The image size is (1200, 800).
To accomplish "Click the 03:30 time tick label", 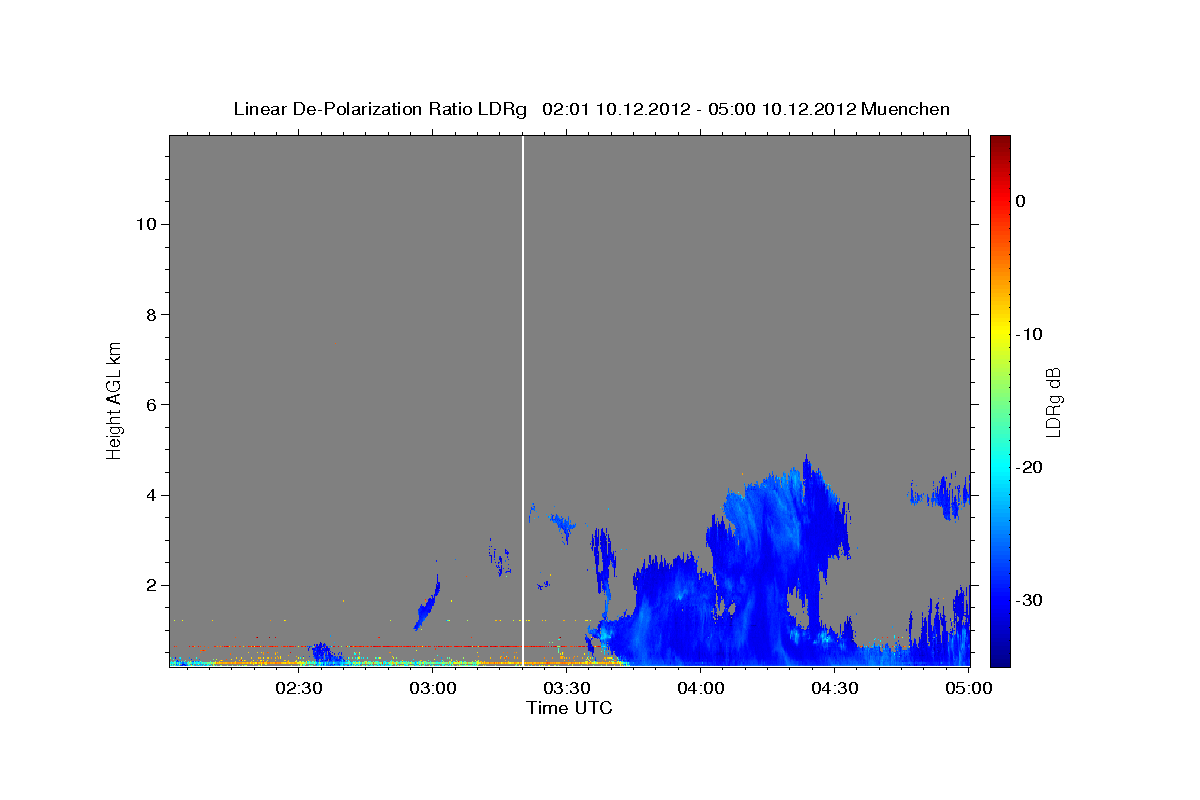I will [567, 688].
